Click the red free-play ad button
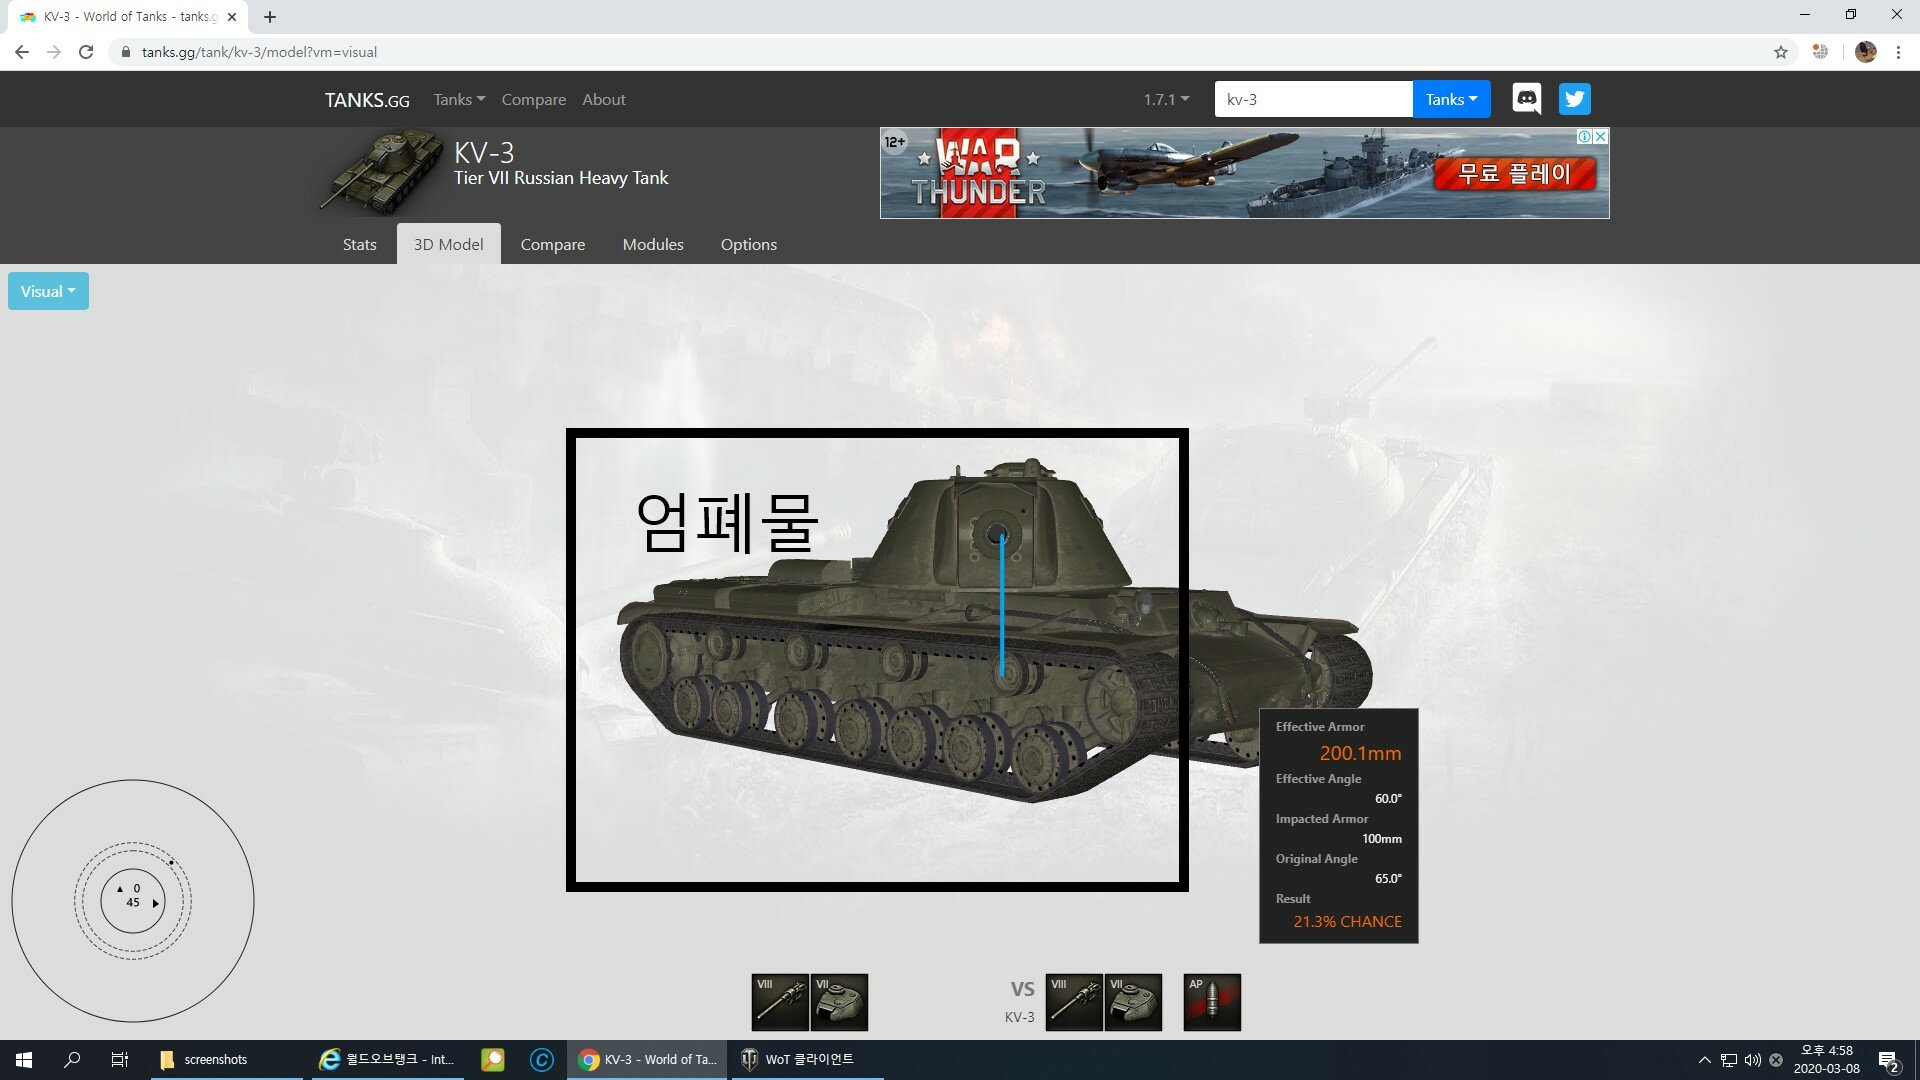Image resolution: width=1920 pixels, height=1080 pixels. click(x=1514, y=174)
